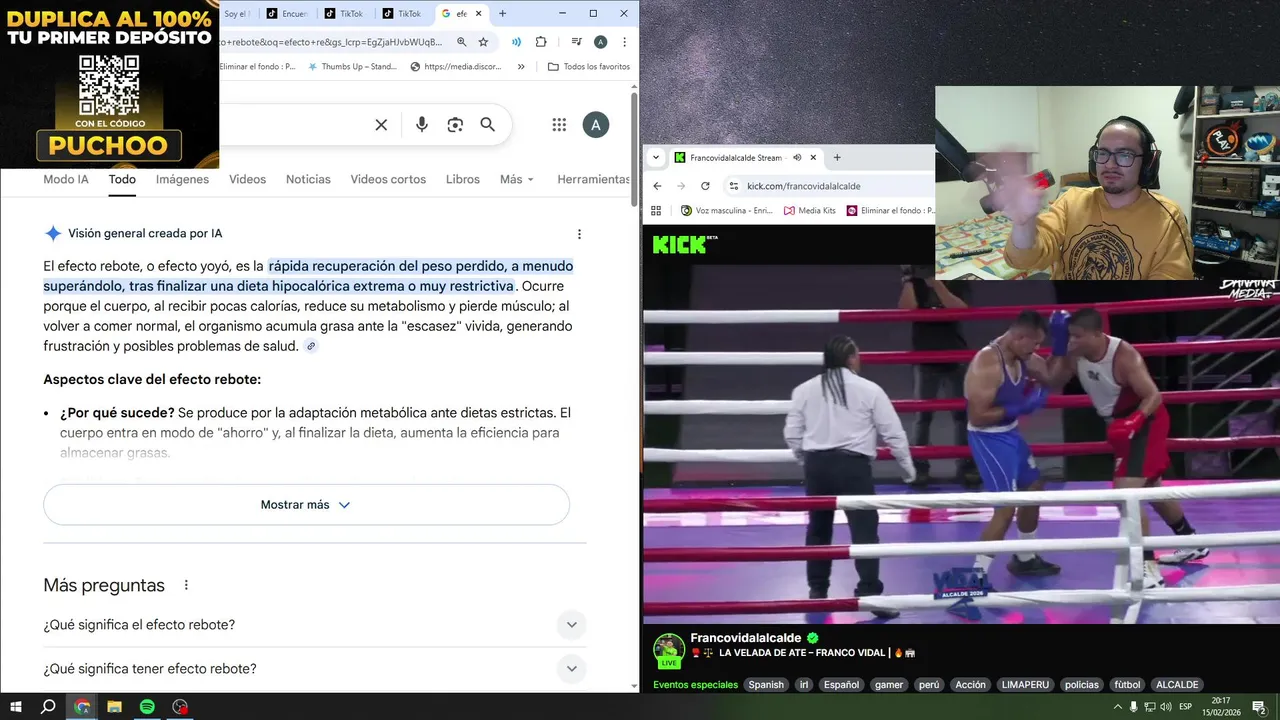Switch to 'Modo IA' tab
The width and height of the screenshot is (1280, 720).
[x=66, y=179]
